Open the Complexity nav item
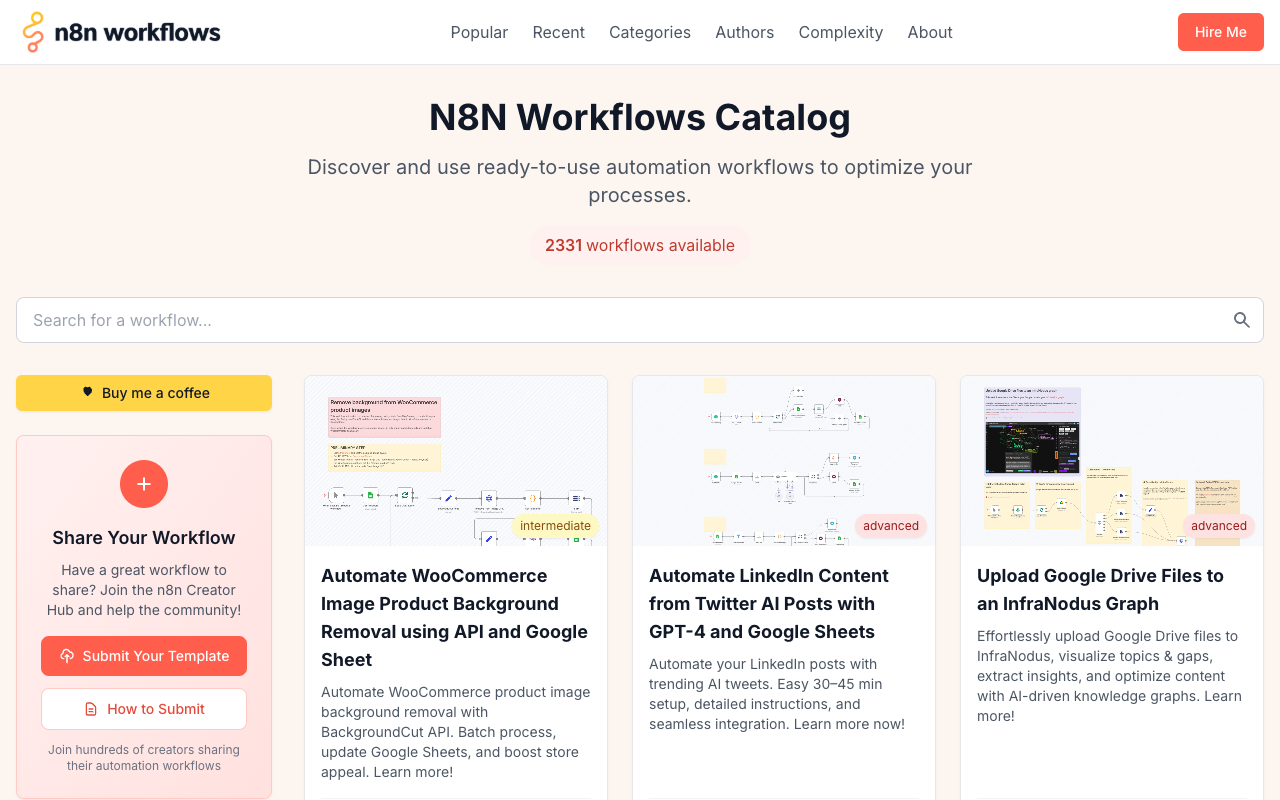1280x800 pixels. tap(840, 32)
